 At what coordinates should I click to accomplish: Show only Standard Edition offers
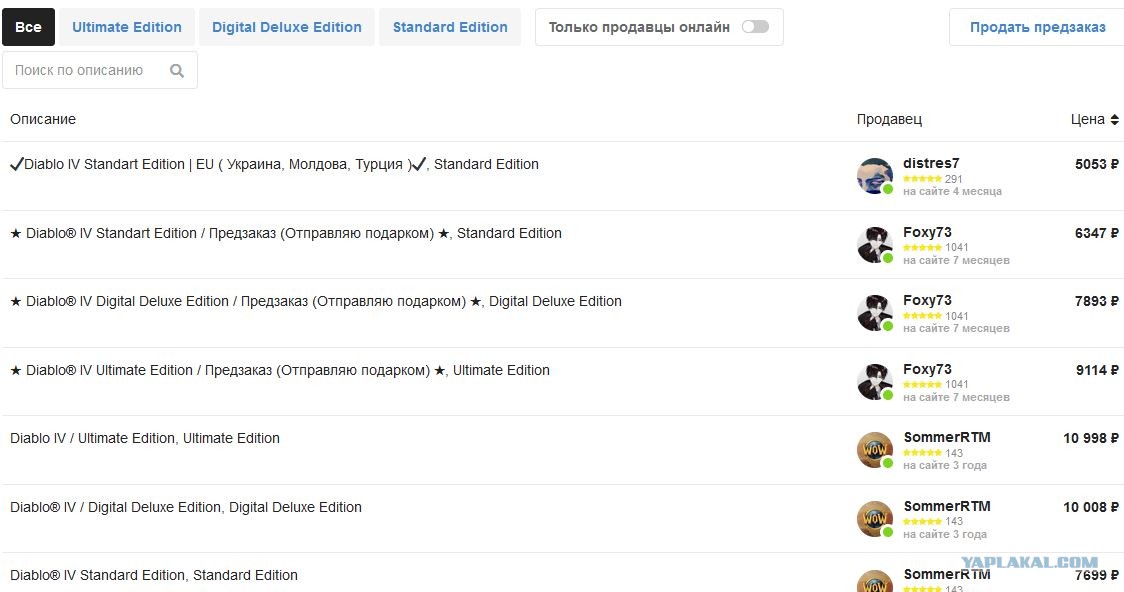pyautogui.click(x=450, y=27)
